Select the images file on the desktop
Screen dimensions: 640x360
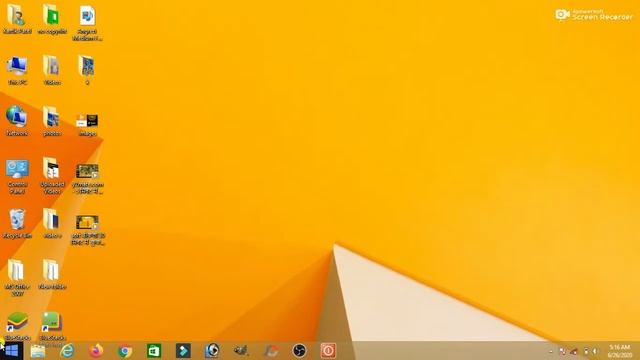tap(87, 124)
